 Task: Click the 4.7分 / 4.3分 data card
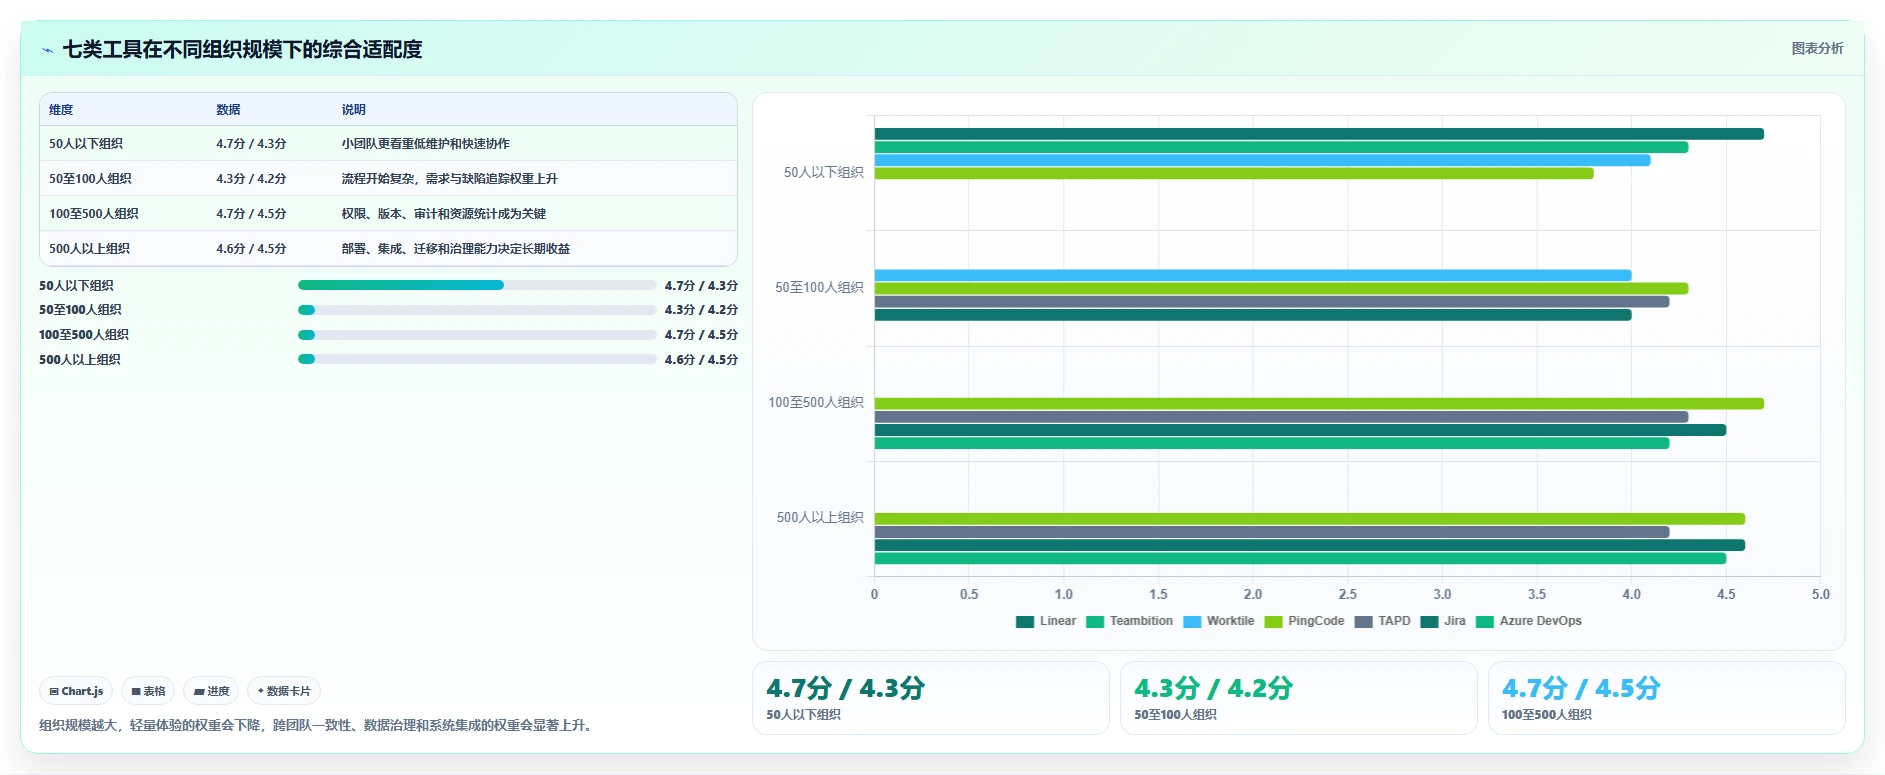(930, 698)
